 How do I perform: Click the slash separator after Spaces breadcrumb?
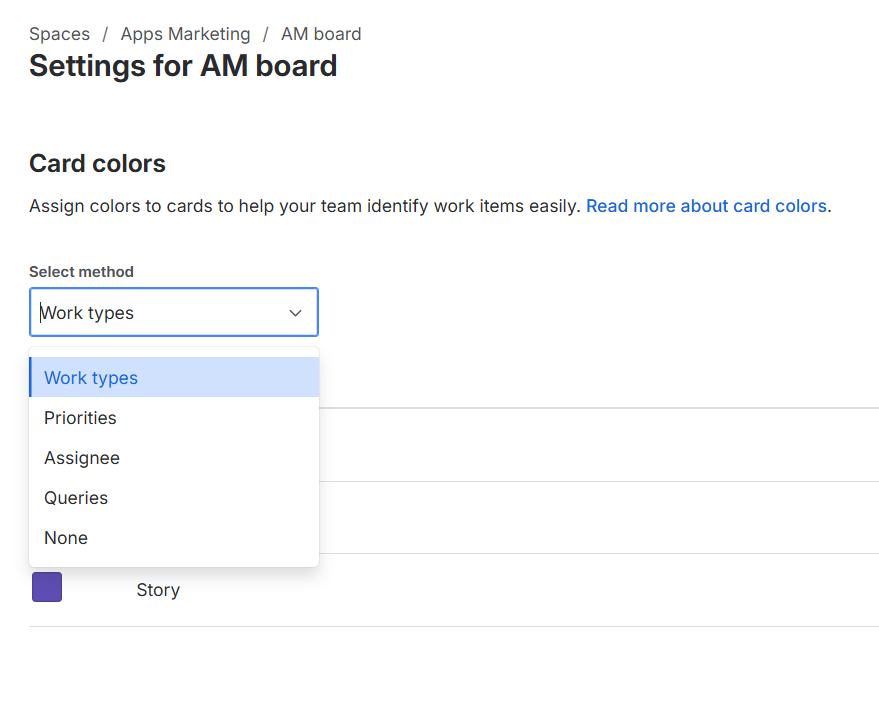point(105,34)
